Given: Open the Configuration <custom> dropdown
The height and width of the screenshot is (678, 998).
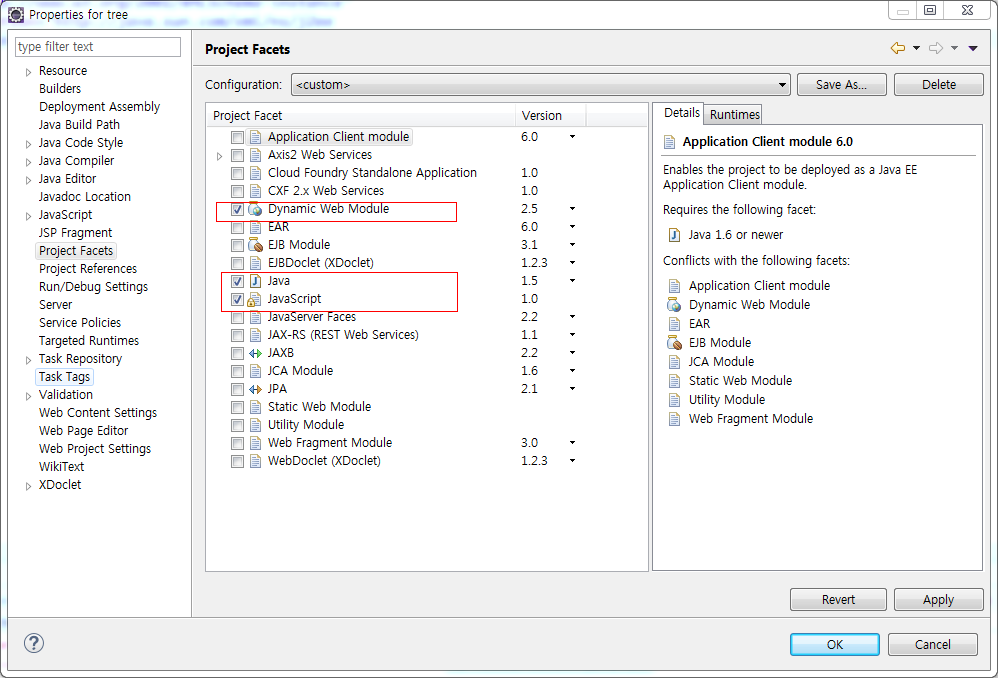Looking at the screenshot, I should click(540, 85).
